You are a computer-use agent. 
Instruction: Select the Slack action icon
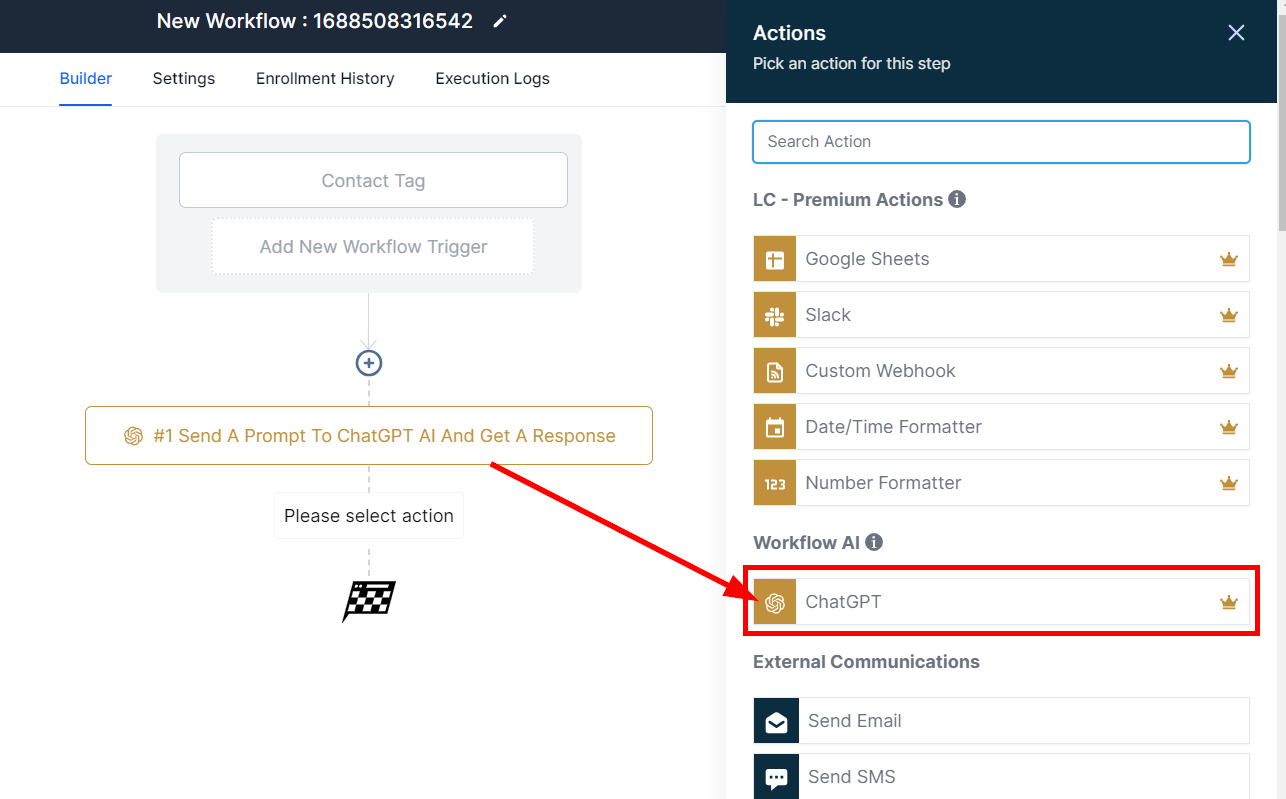pyautogui.click(x=775, y=315)
